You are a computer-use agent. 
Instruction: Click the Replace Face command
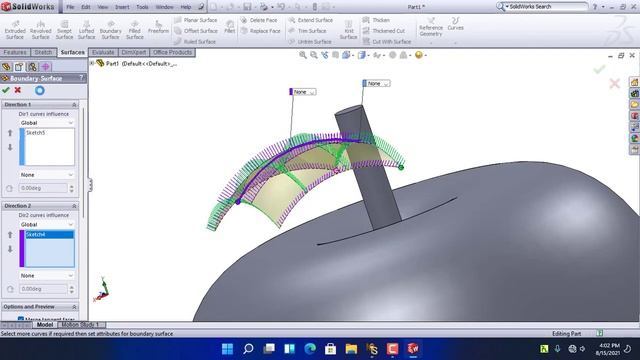(260, 31)
